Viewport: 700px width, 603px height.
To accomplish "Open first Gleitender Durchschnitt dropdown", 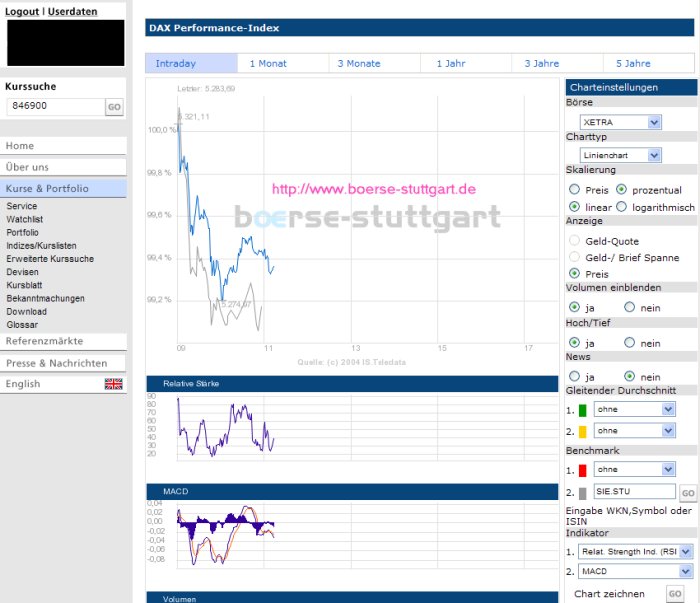I will [x=634, y=409].
